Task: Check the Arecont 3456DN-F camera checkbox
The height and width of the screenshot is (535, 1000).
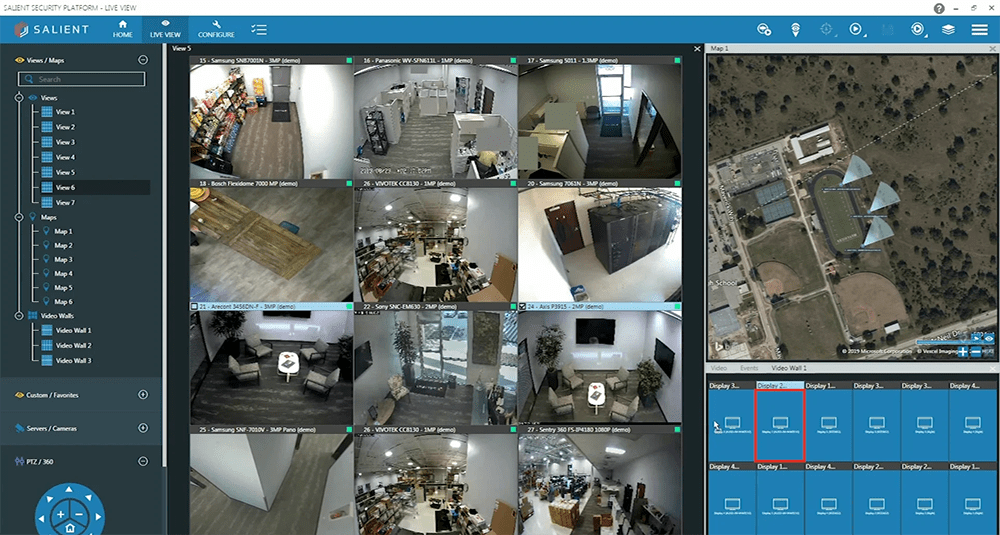Action: 195,307
